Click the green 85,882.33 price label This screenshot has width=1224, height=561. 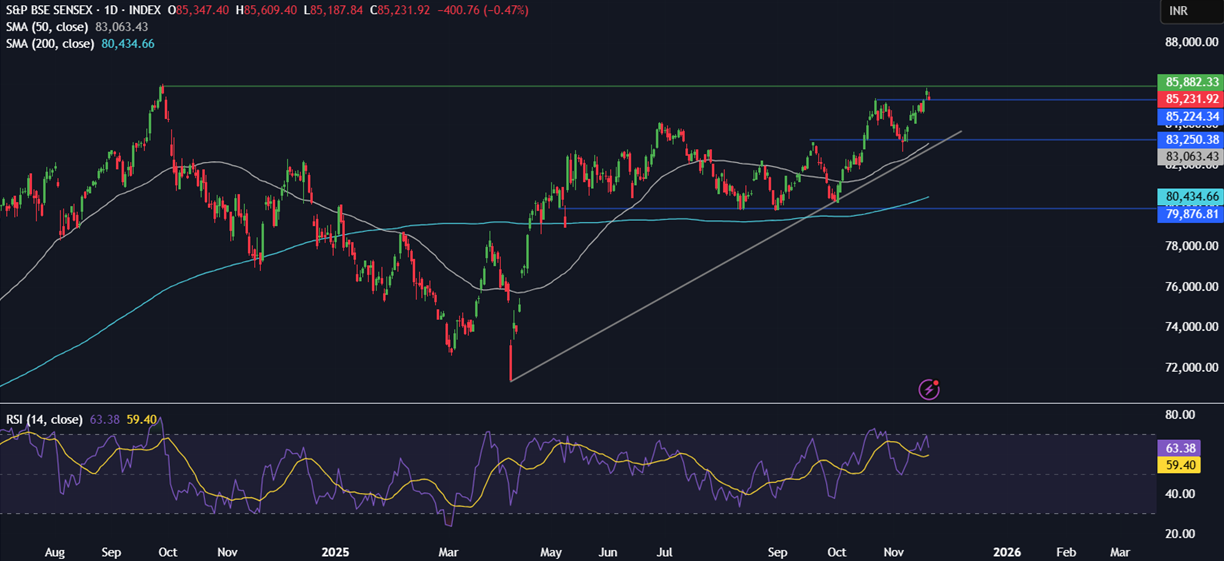coord(1191,82)
